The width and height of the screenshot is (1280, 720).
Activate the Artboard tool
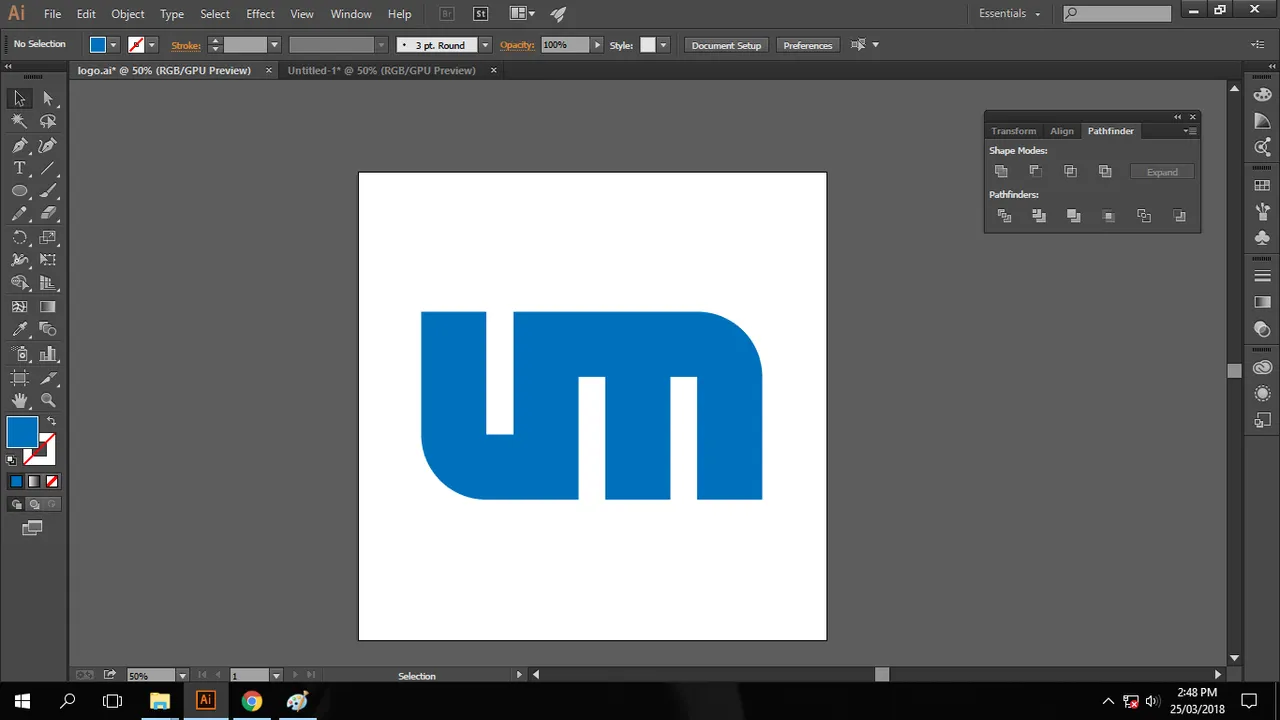coord(19,378)
